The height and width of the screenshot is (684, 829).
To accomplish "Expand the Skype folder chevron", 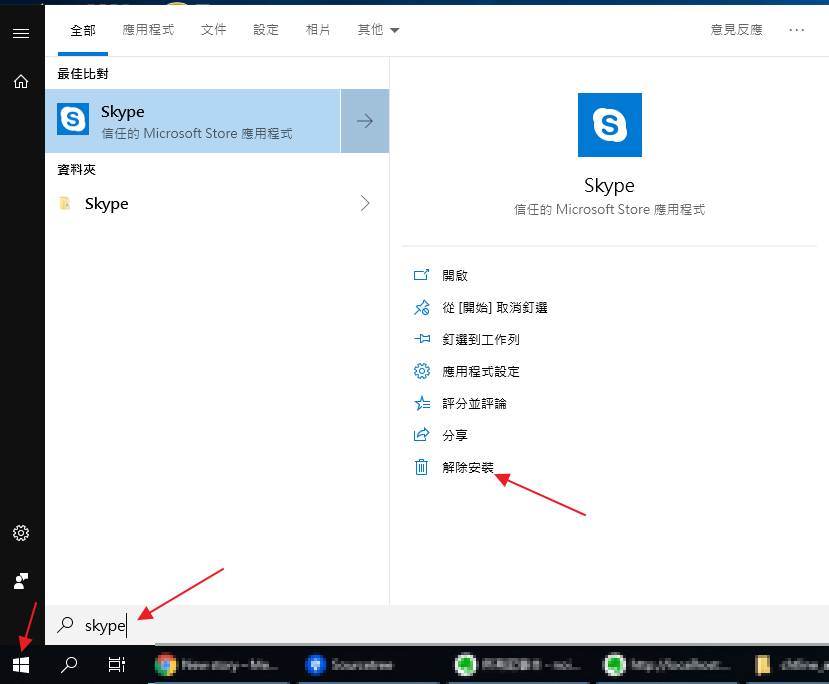I will [365, 203].
